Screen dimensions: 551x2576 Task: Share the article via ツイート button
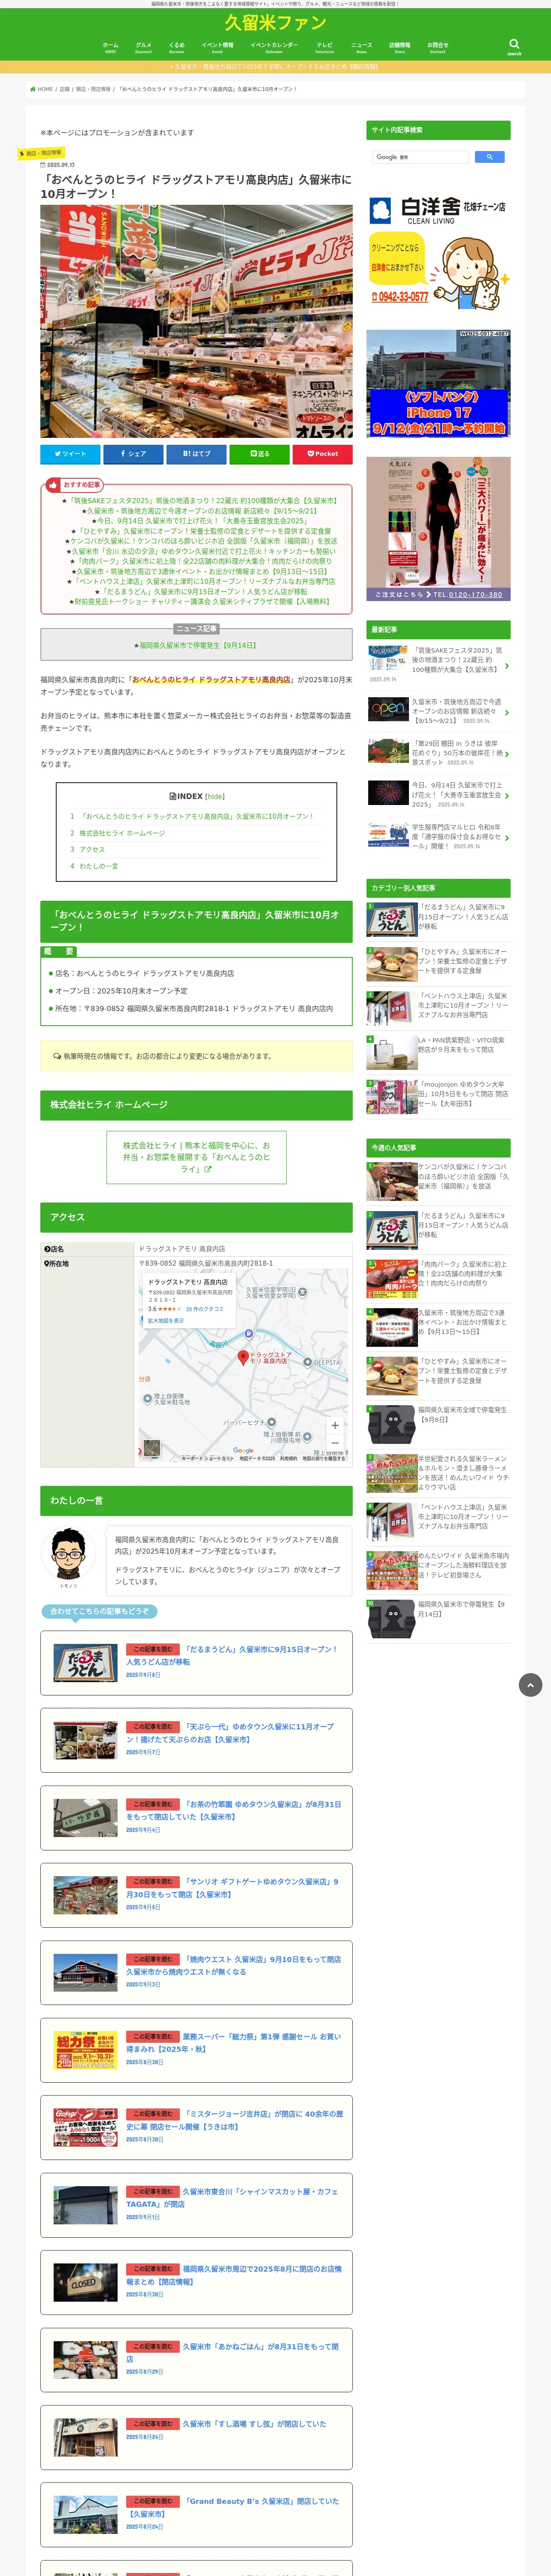(x=70, y=454)
